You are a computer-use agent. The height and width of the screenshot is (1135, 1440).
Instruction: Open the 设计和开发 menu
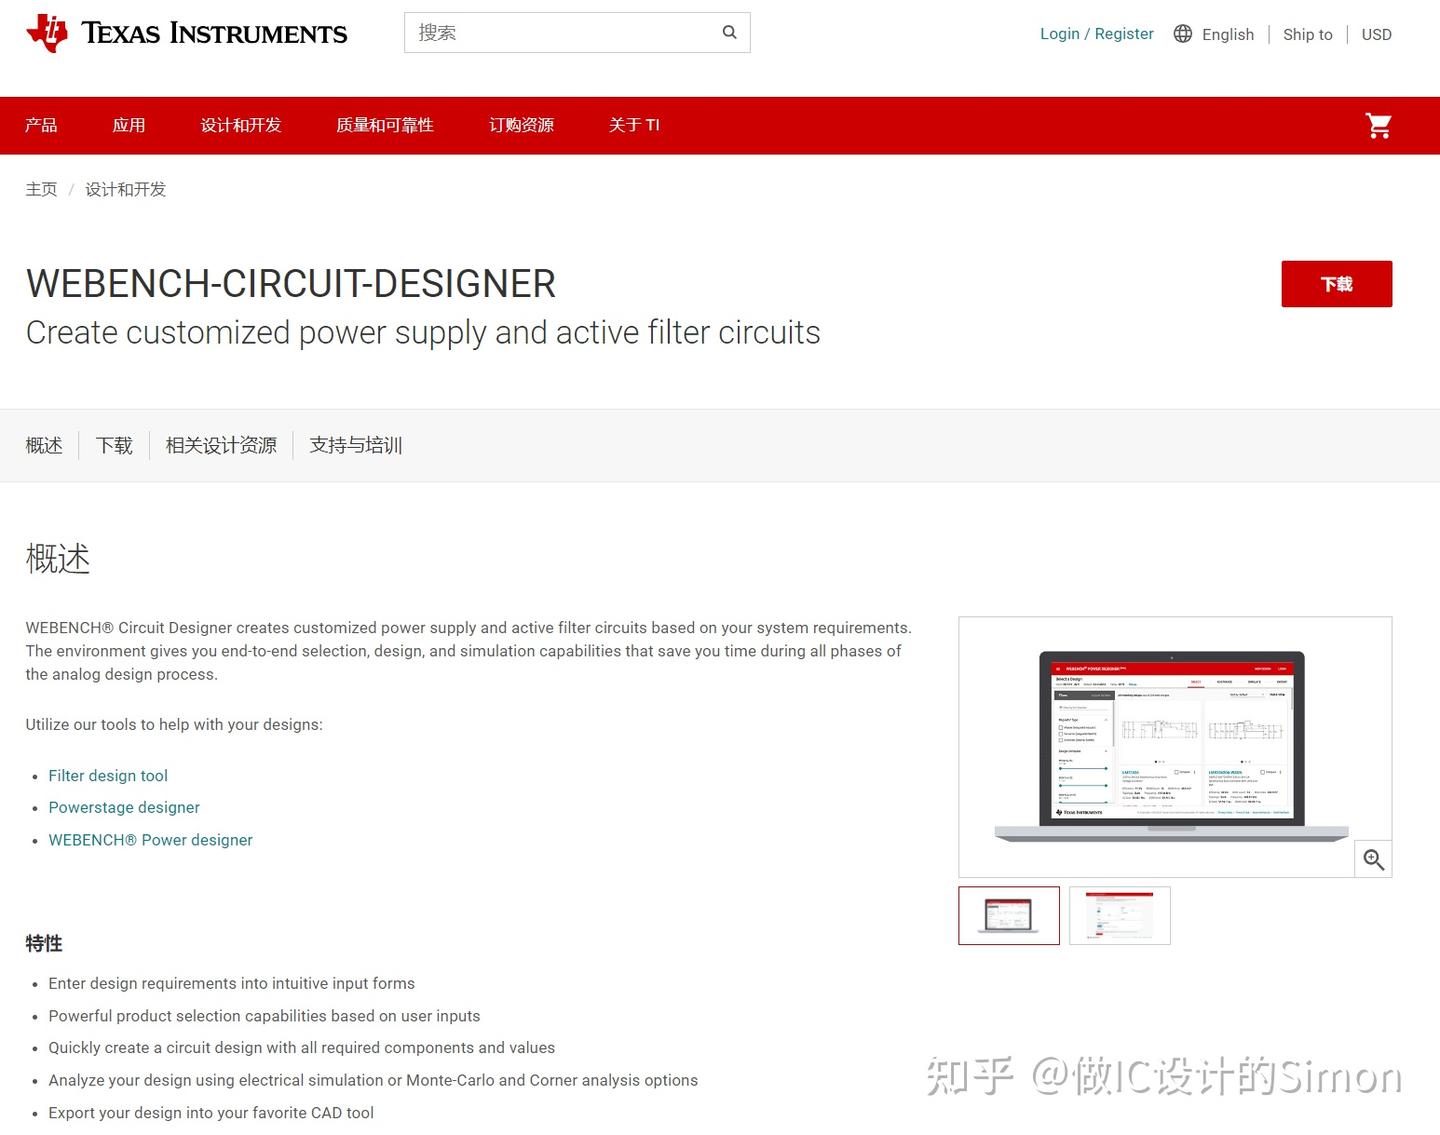241,125
